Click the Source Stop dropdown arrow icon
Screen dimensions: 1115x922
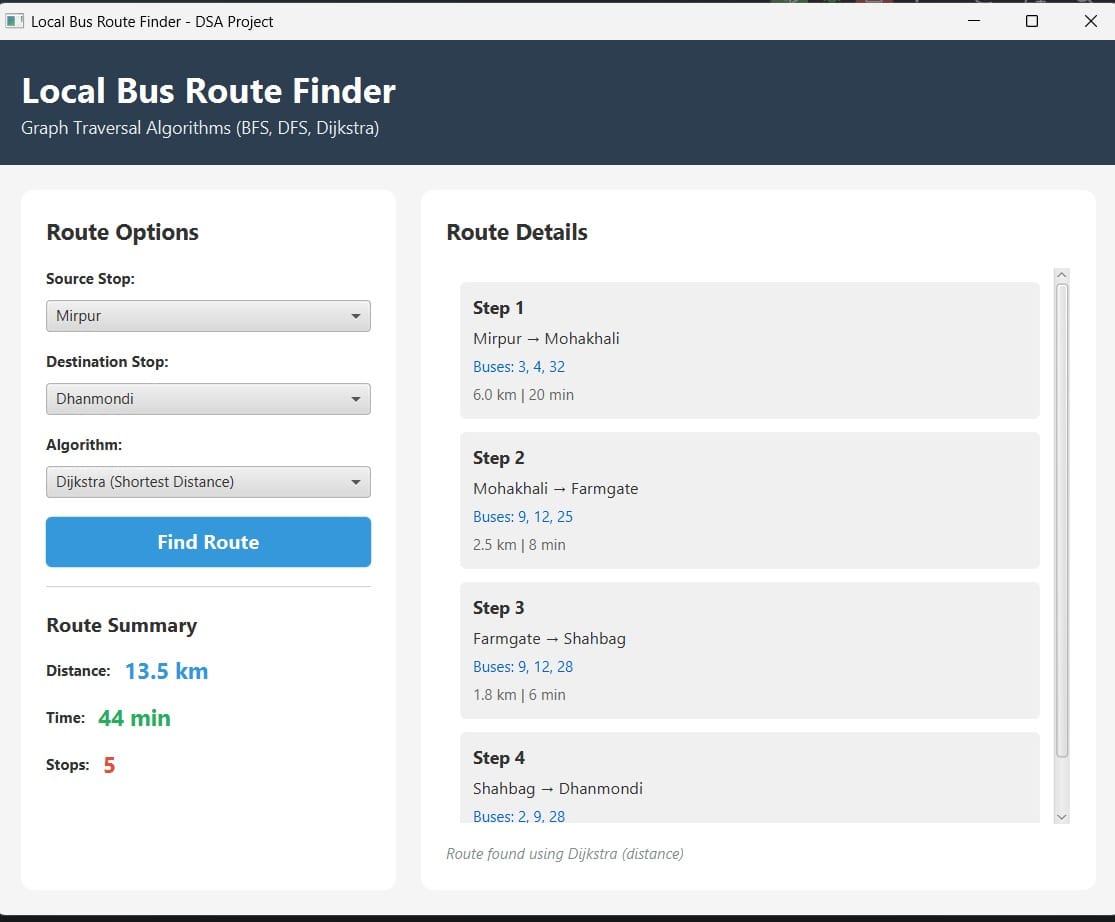(x=356, y=317)
